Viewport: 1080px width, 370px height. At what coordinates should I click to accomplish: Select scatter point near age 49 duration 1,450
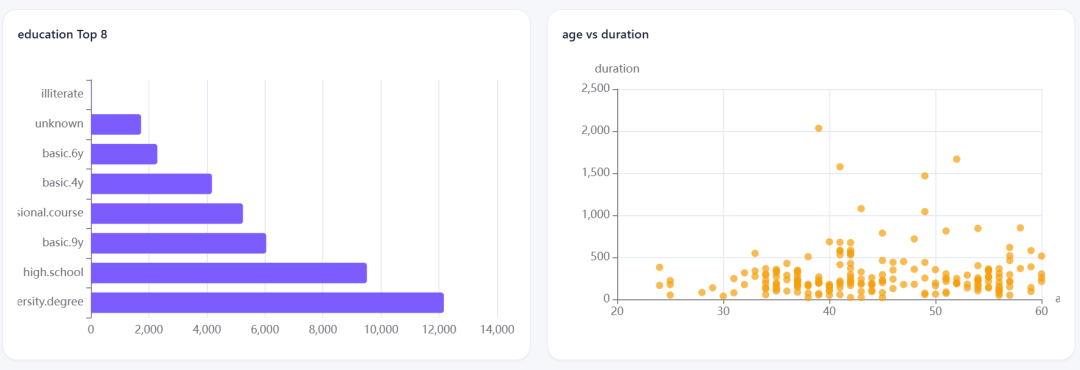[x=924, y=176]
